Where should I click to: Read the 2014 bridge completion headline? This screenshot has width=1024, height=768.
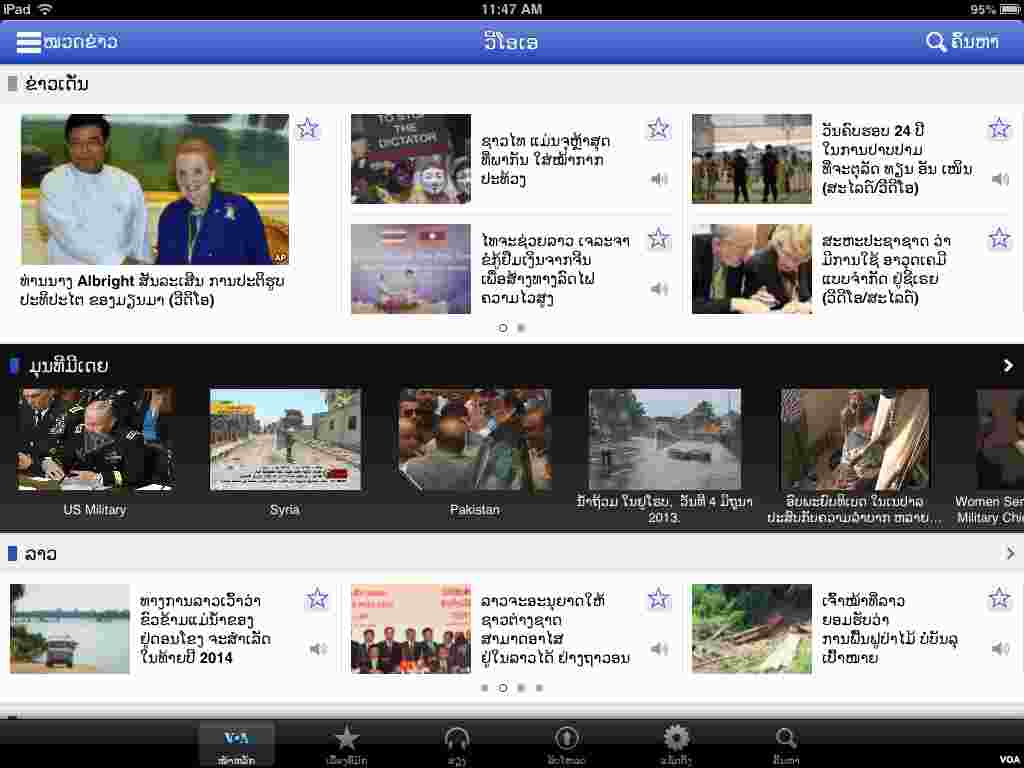click(205, 629)
